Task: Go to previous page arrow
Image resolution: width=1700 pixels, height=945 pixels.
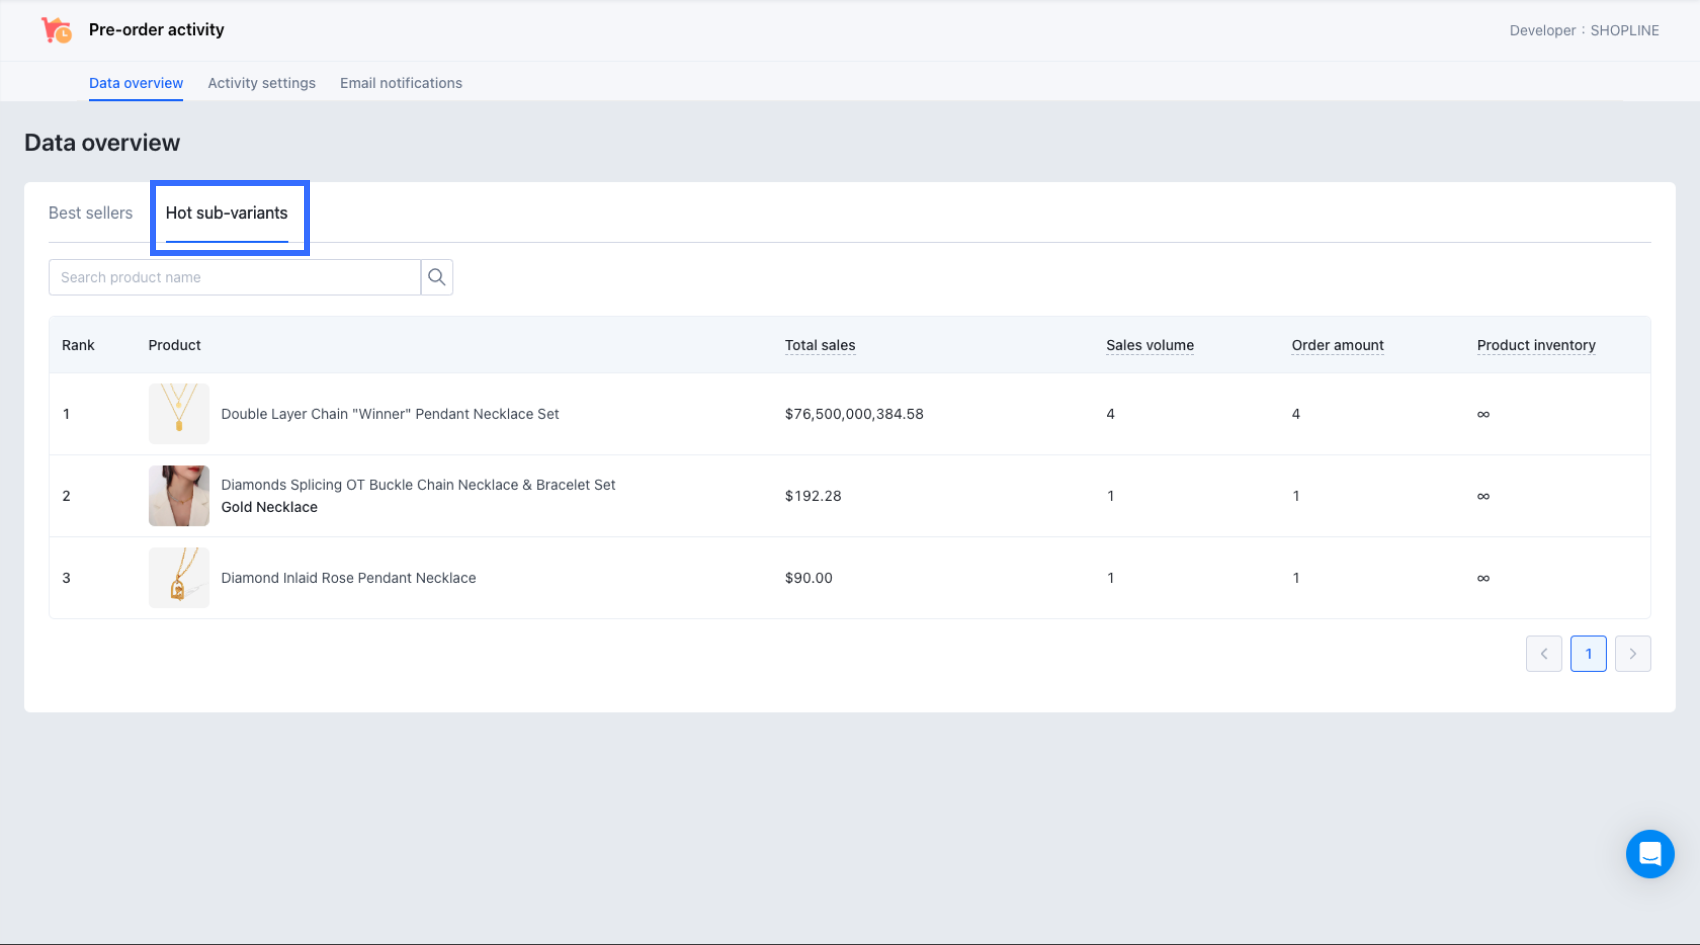Action: 1543,654
